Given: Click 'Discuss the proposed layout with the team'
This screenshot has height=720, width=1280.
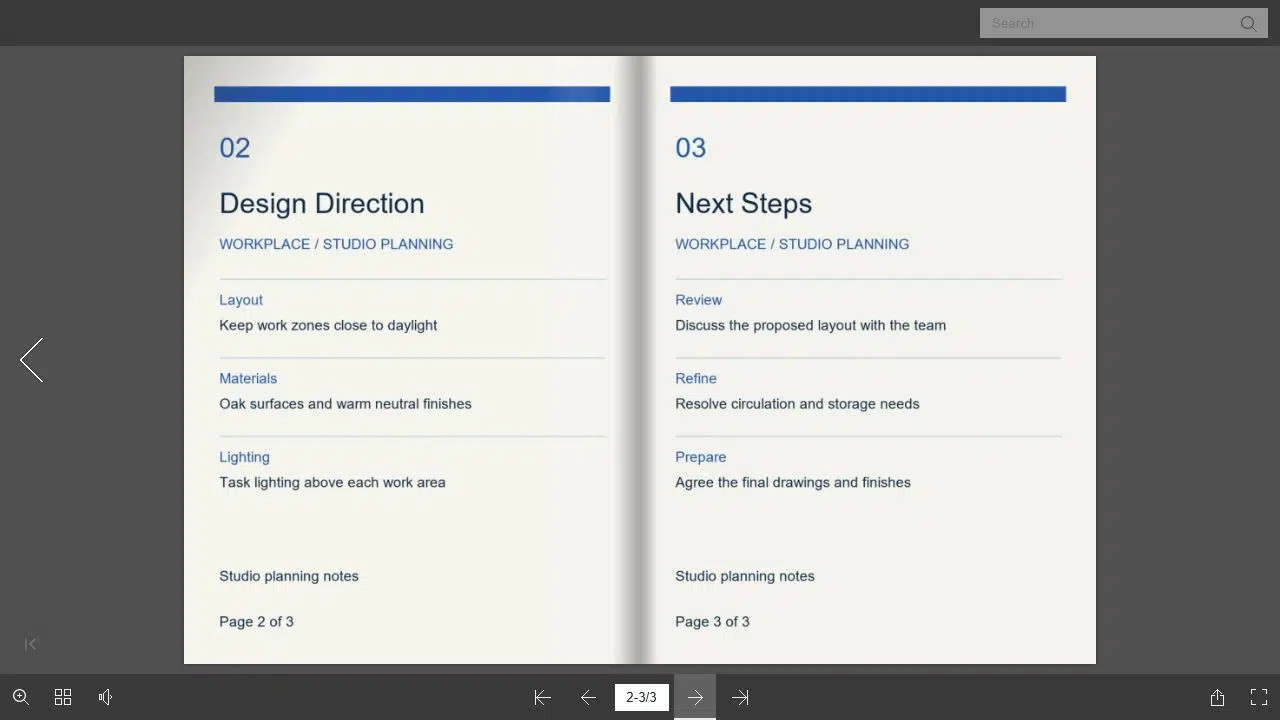Looking at the screenshot, I should pyautogui.click(x=810, y=325).
